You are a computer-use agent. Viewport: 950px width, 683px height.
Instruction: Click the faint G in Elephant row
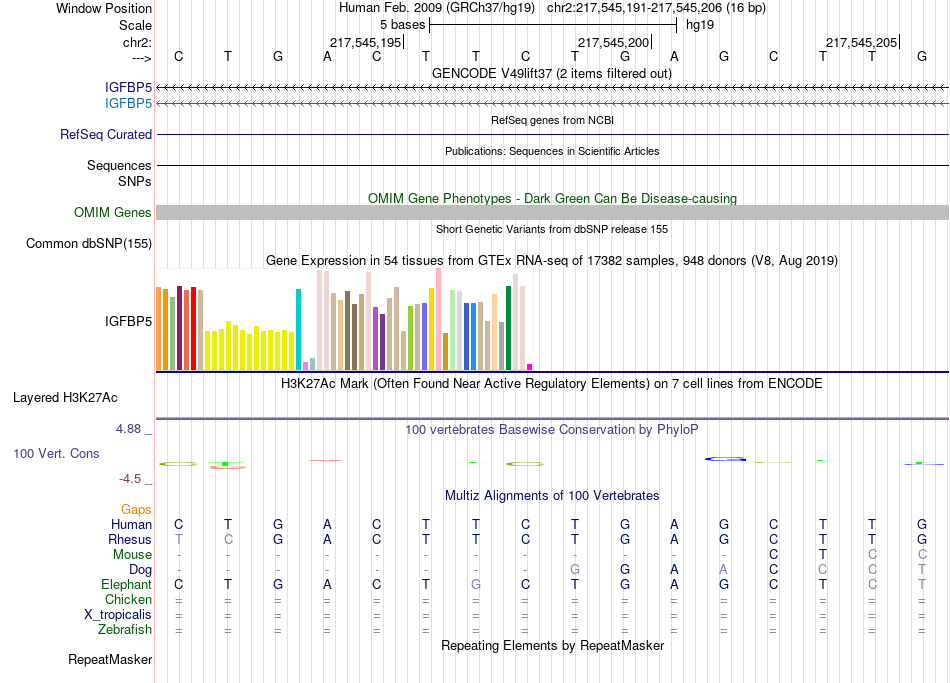click(x=476, y=584)
